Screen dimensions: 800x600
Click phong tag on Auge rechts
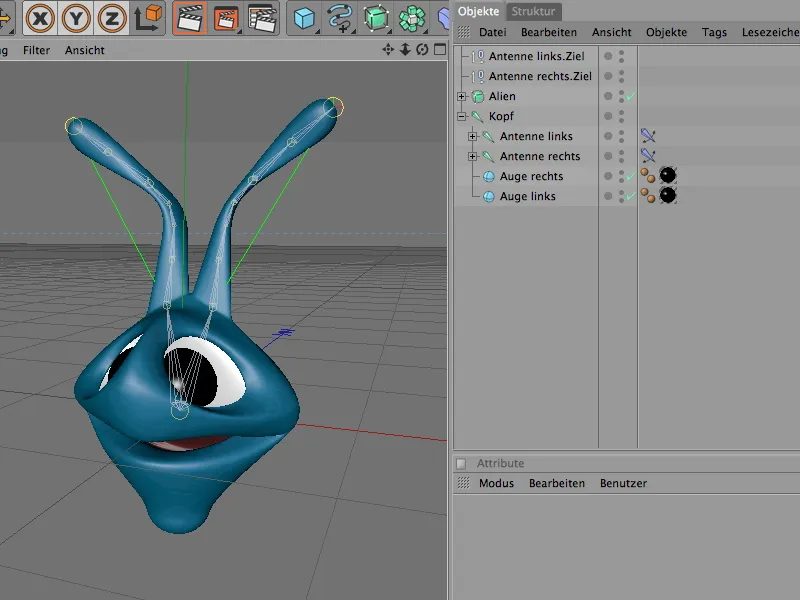pyautogui.click(x=648, y=176)
